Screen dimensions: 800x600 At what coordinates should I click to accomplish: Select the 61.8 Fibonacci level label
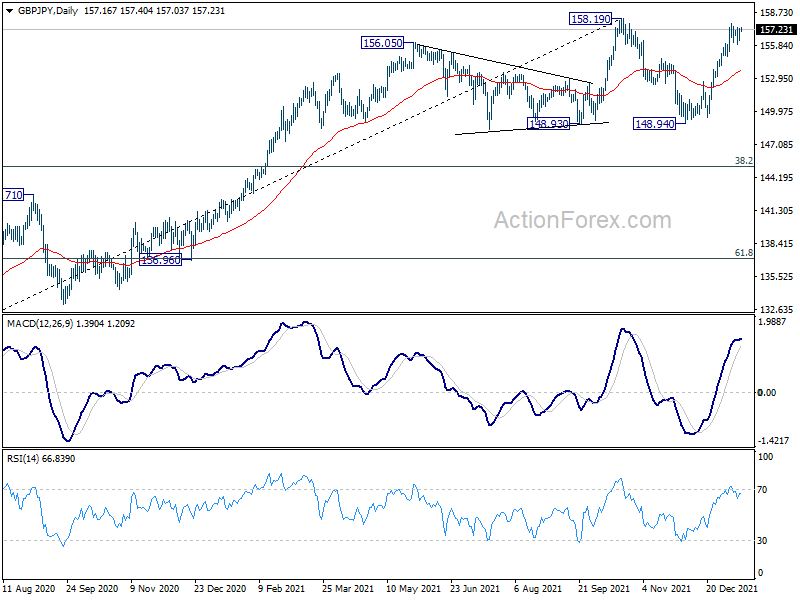click(743, 253)
